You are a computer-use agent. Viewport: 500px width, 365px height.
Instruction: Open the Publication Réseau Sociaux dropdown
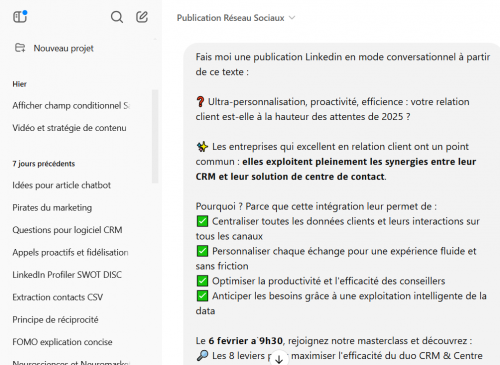236,18
